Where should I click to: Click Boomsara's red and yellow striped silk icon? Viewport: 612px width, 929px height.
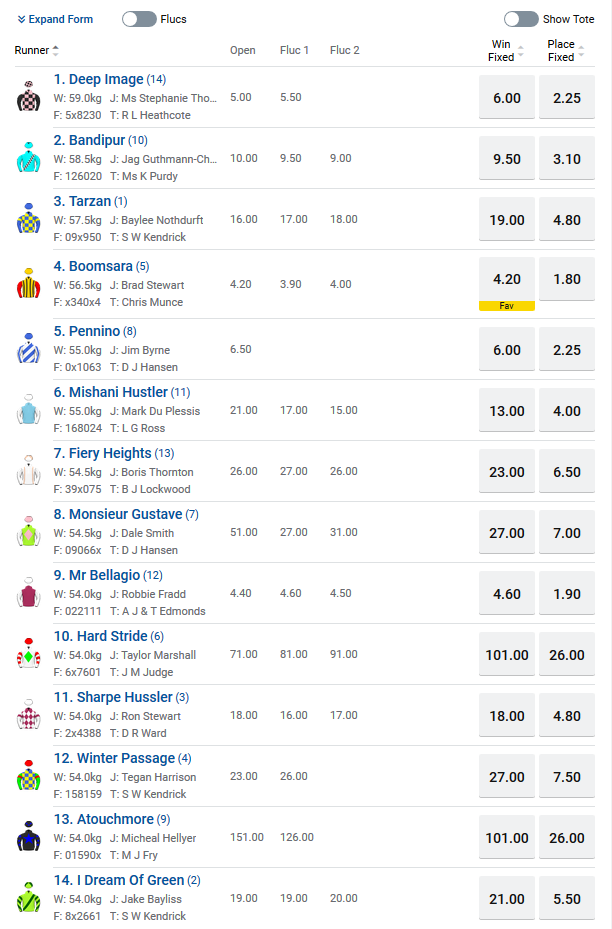28,283
